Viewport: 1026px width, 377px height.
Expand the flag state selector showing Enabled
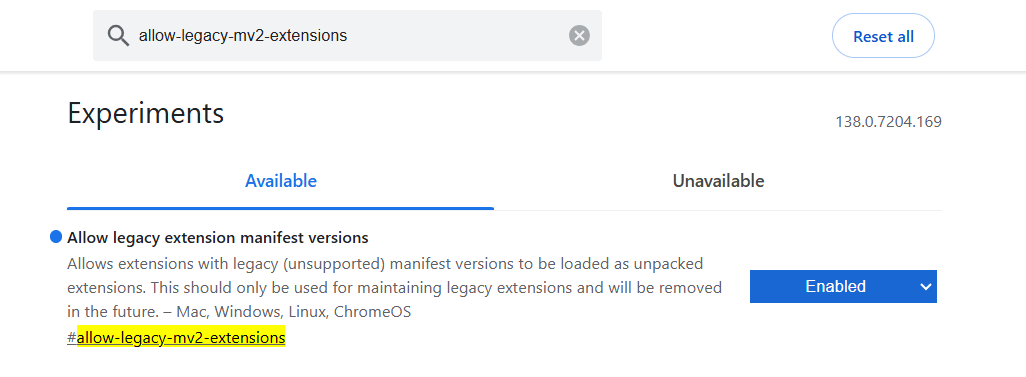pyautogui.click(x=843, y=286)
